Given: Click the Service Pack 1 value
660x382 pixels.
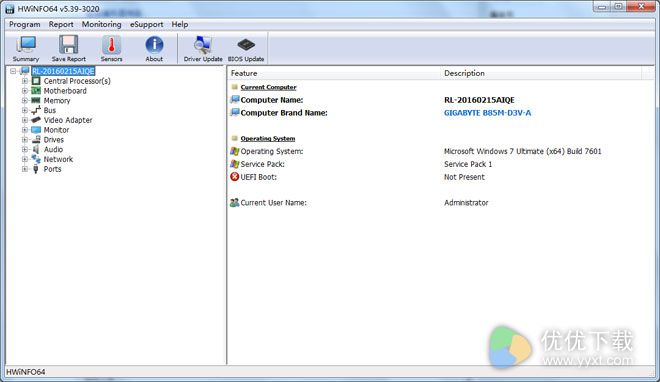Looking at the screenshot, I should pos(468,164).
